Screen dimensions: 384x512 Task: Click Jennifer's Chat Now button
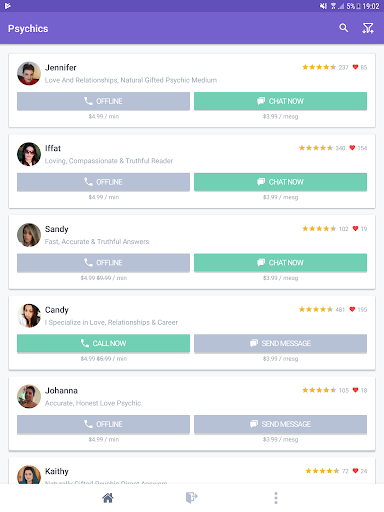280,101
